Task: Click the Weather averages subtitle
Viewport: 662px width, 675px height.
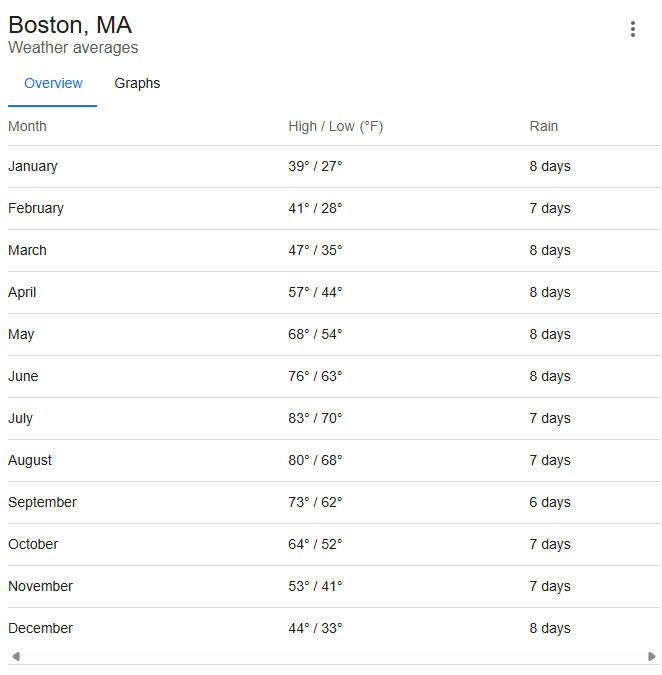Action: click(73, 48)
